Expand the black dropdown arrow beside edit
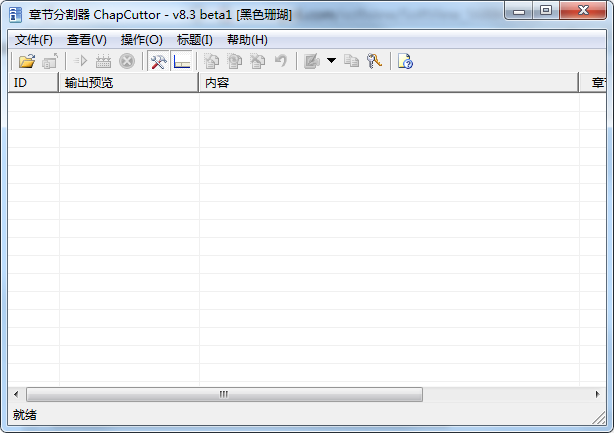Screen dimensions: 614x433 tap(331, 60)
